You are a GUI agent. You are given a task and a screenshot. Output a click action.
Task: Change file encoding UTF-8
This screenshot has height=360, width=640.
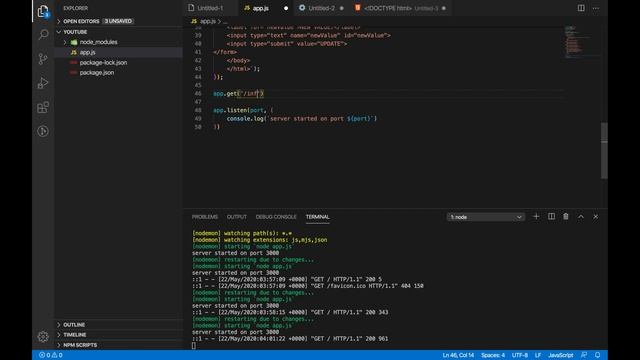[520, 355]
